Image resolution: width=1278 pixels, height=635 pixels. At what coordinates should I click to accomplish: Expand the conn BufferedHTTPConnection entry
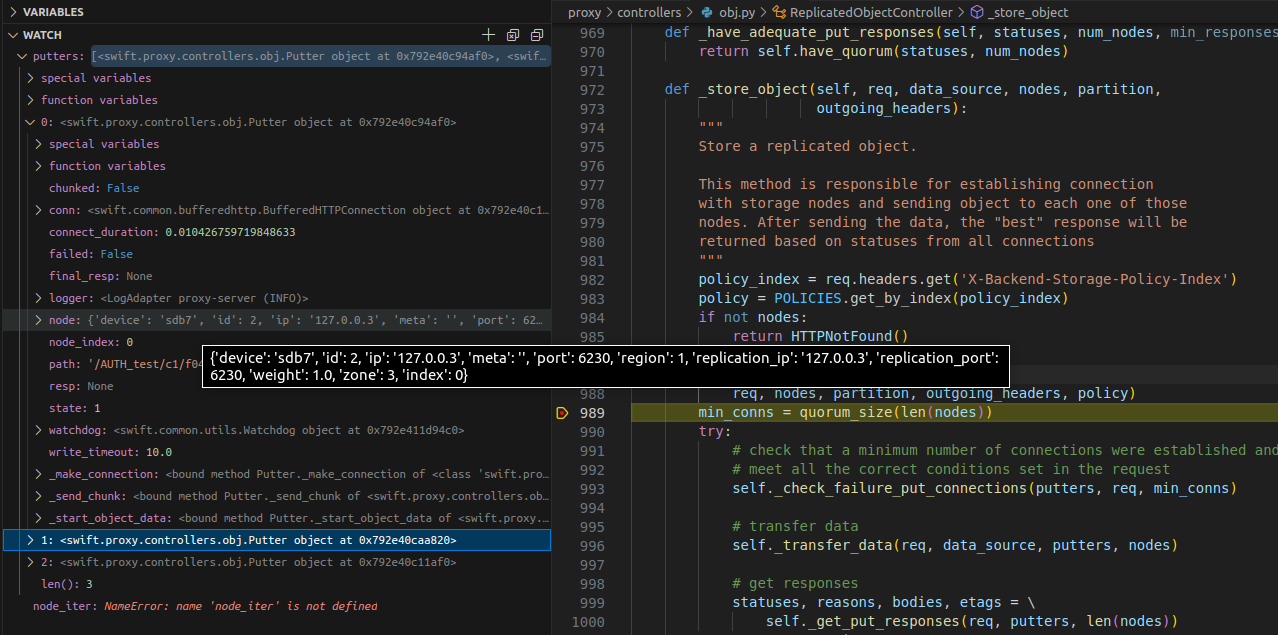[38, 210]
